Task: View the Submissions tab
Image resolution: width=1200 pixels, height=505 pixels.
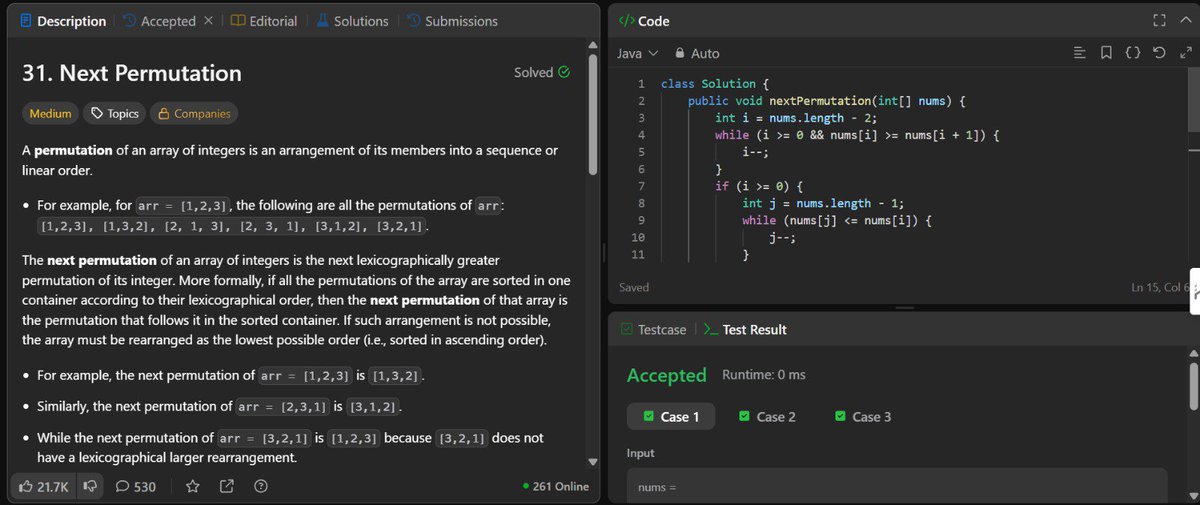Action: [x=452, y=21]
